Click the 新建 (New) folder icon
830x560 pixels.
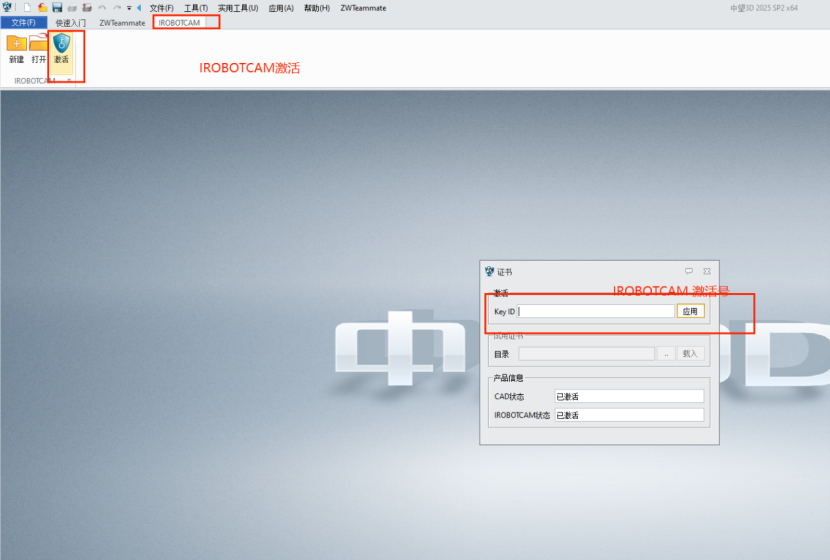[17, 43]
